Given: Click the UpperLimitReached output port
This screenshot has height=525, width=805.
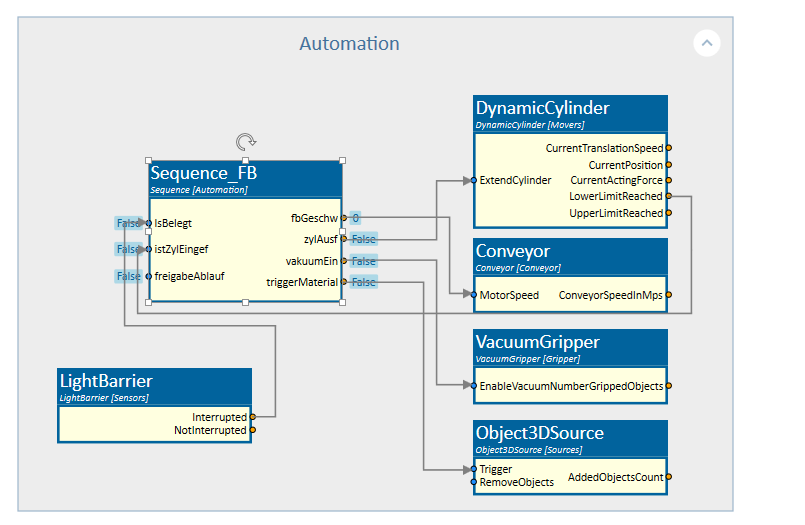Looking at the screenshot, I should pyautogui.click(x=669, y=212).
